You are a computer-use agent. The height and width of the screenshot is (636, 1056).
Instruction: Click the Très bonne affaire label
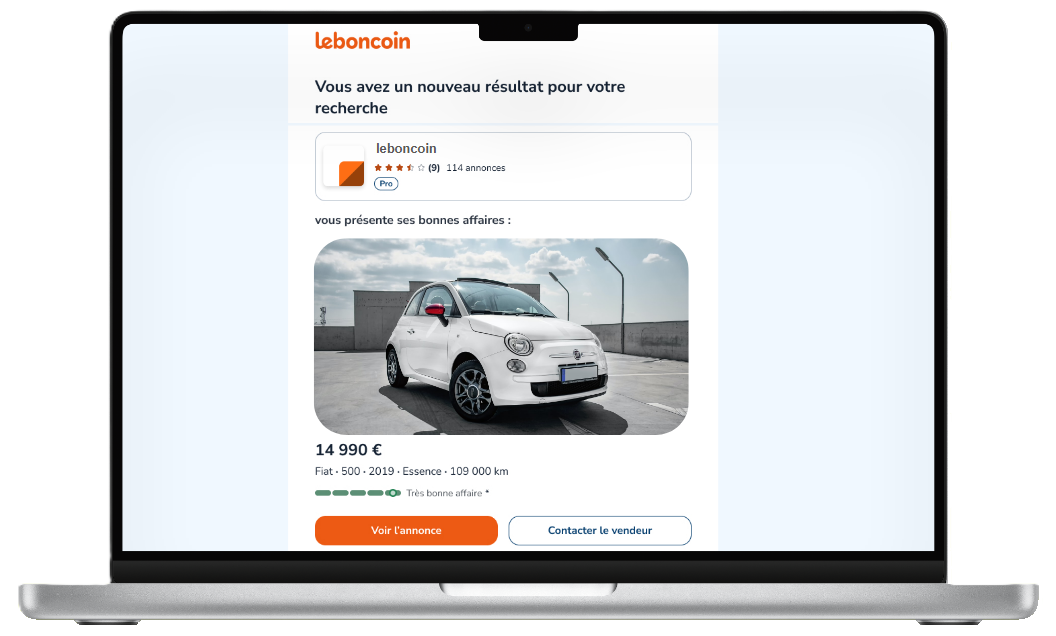point(444,493)
